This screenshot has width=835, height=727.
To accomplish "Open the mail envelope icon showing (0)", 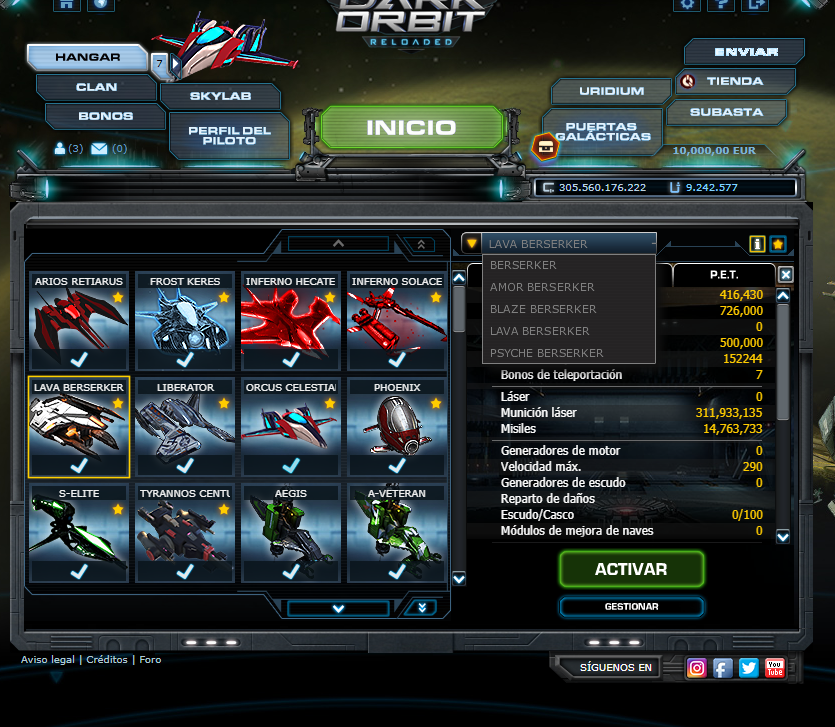I will coord(99,149).
